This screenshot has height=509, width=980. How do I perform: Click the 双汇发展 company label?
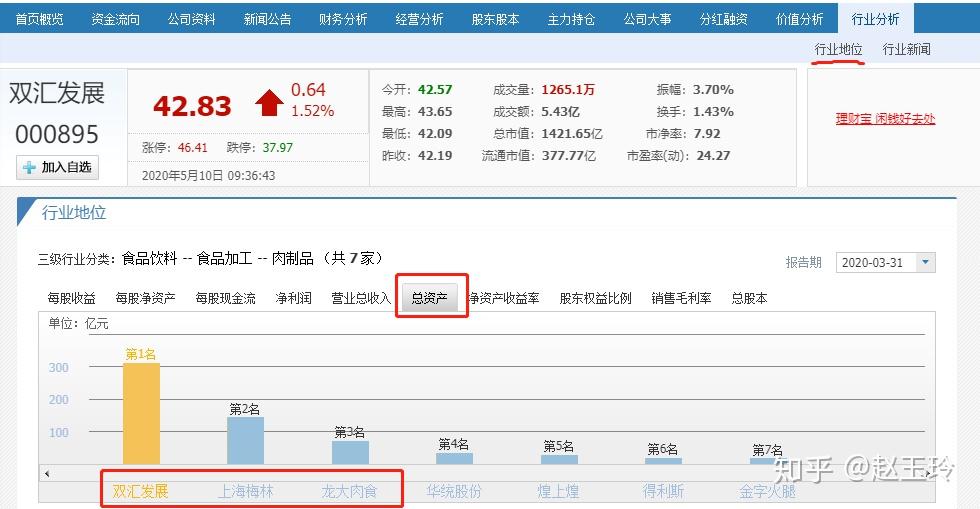click(x=141, y=491)
